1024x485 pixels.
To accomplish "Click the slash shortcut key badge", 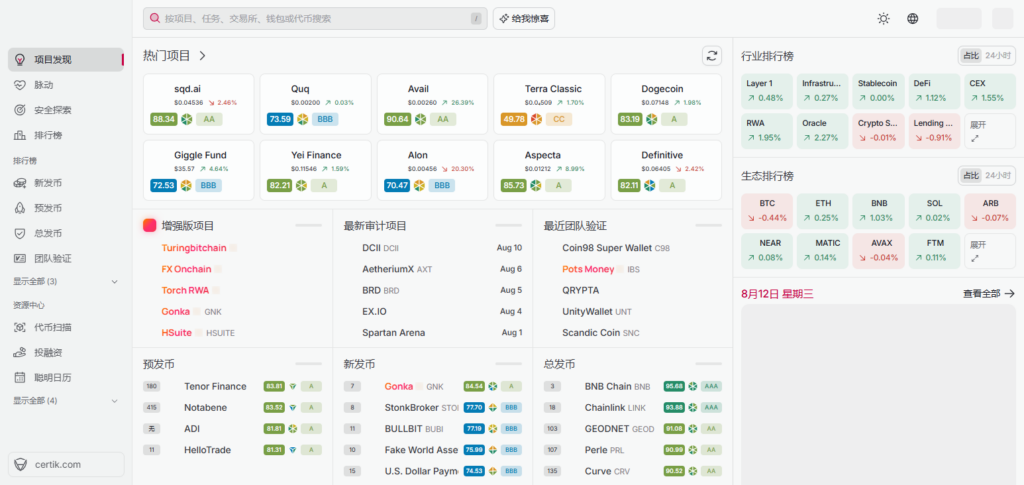I will pyautogui.click(x=476, y=19).
